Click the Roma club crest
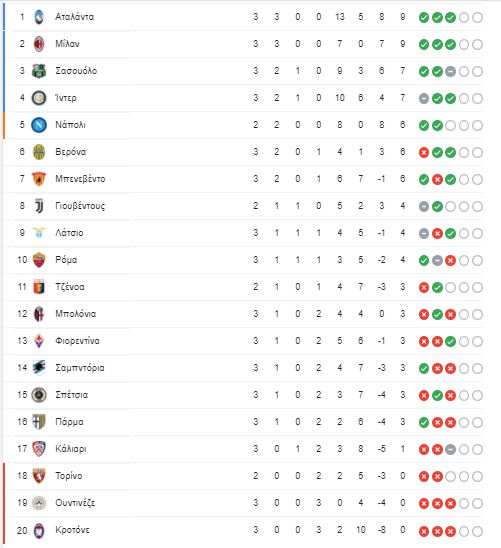Image resolution: width=501 pixels, height=548 pixels. coord(39,260)
